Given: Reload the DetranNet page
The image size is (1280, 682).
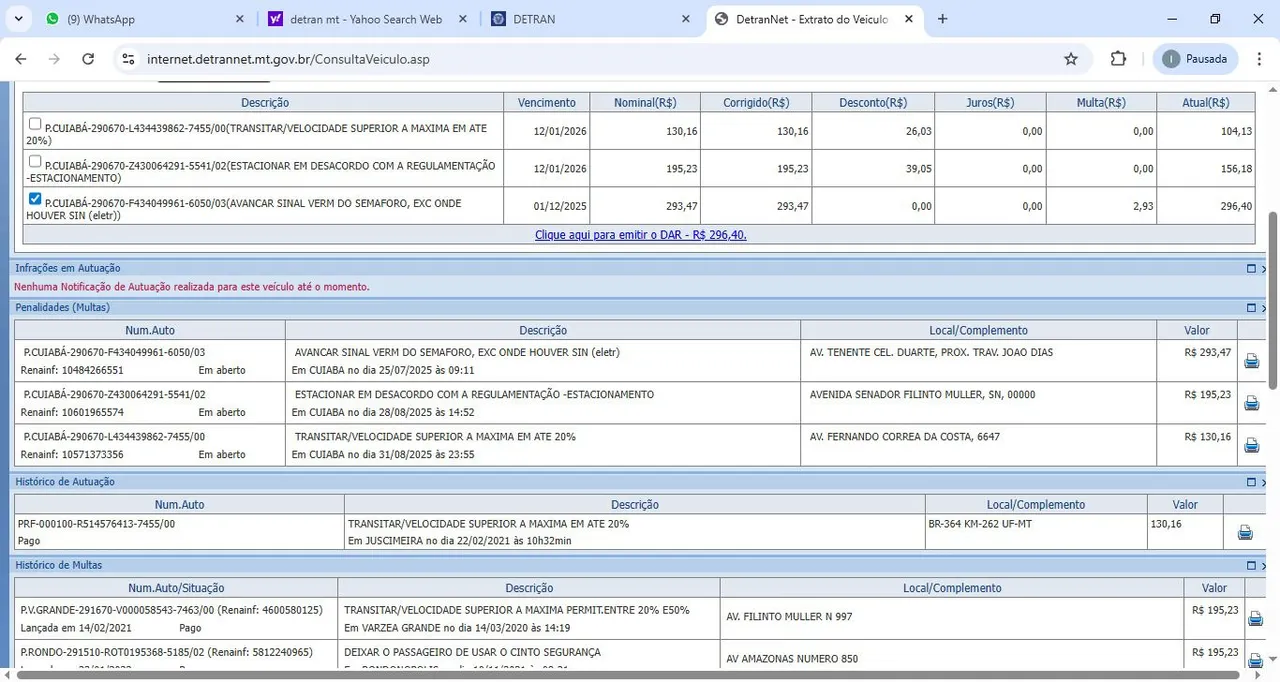Looking at the screenshot, I should pos(88,59).
